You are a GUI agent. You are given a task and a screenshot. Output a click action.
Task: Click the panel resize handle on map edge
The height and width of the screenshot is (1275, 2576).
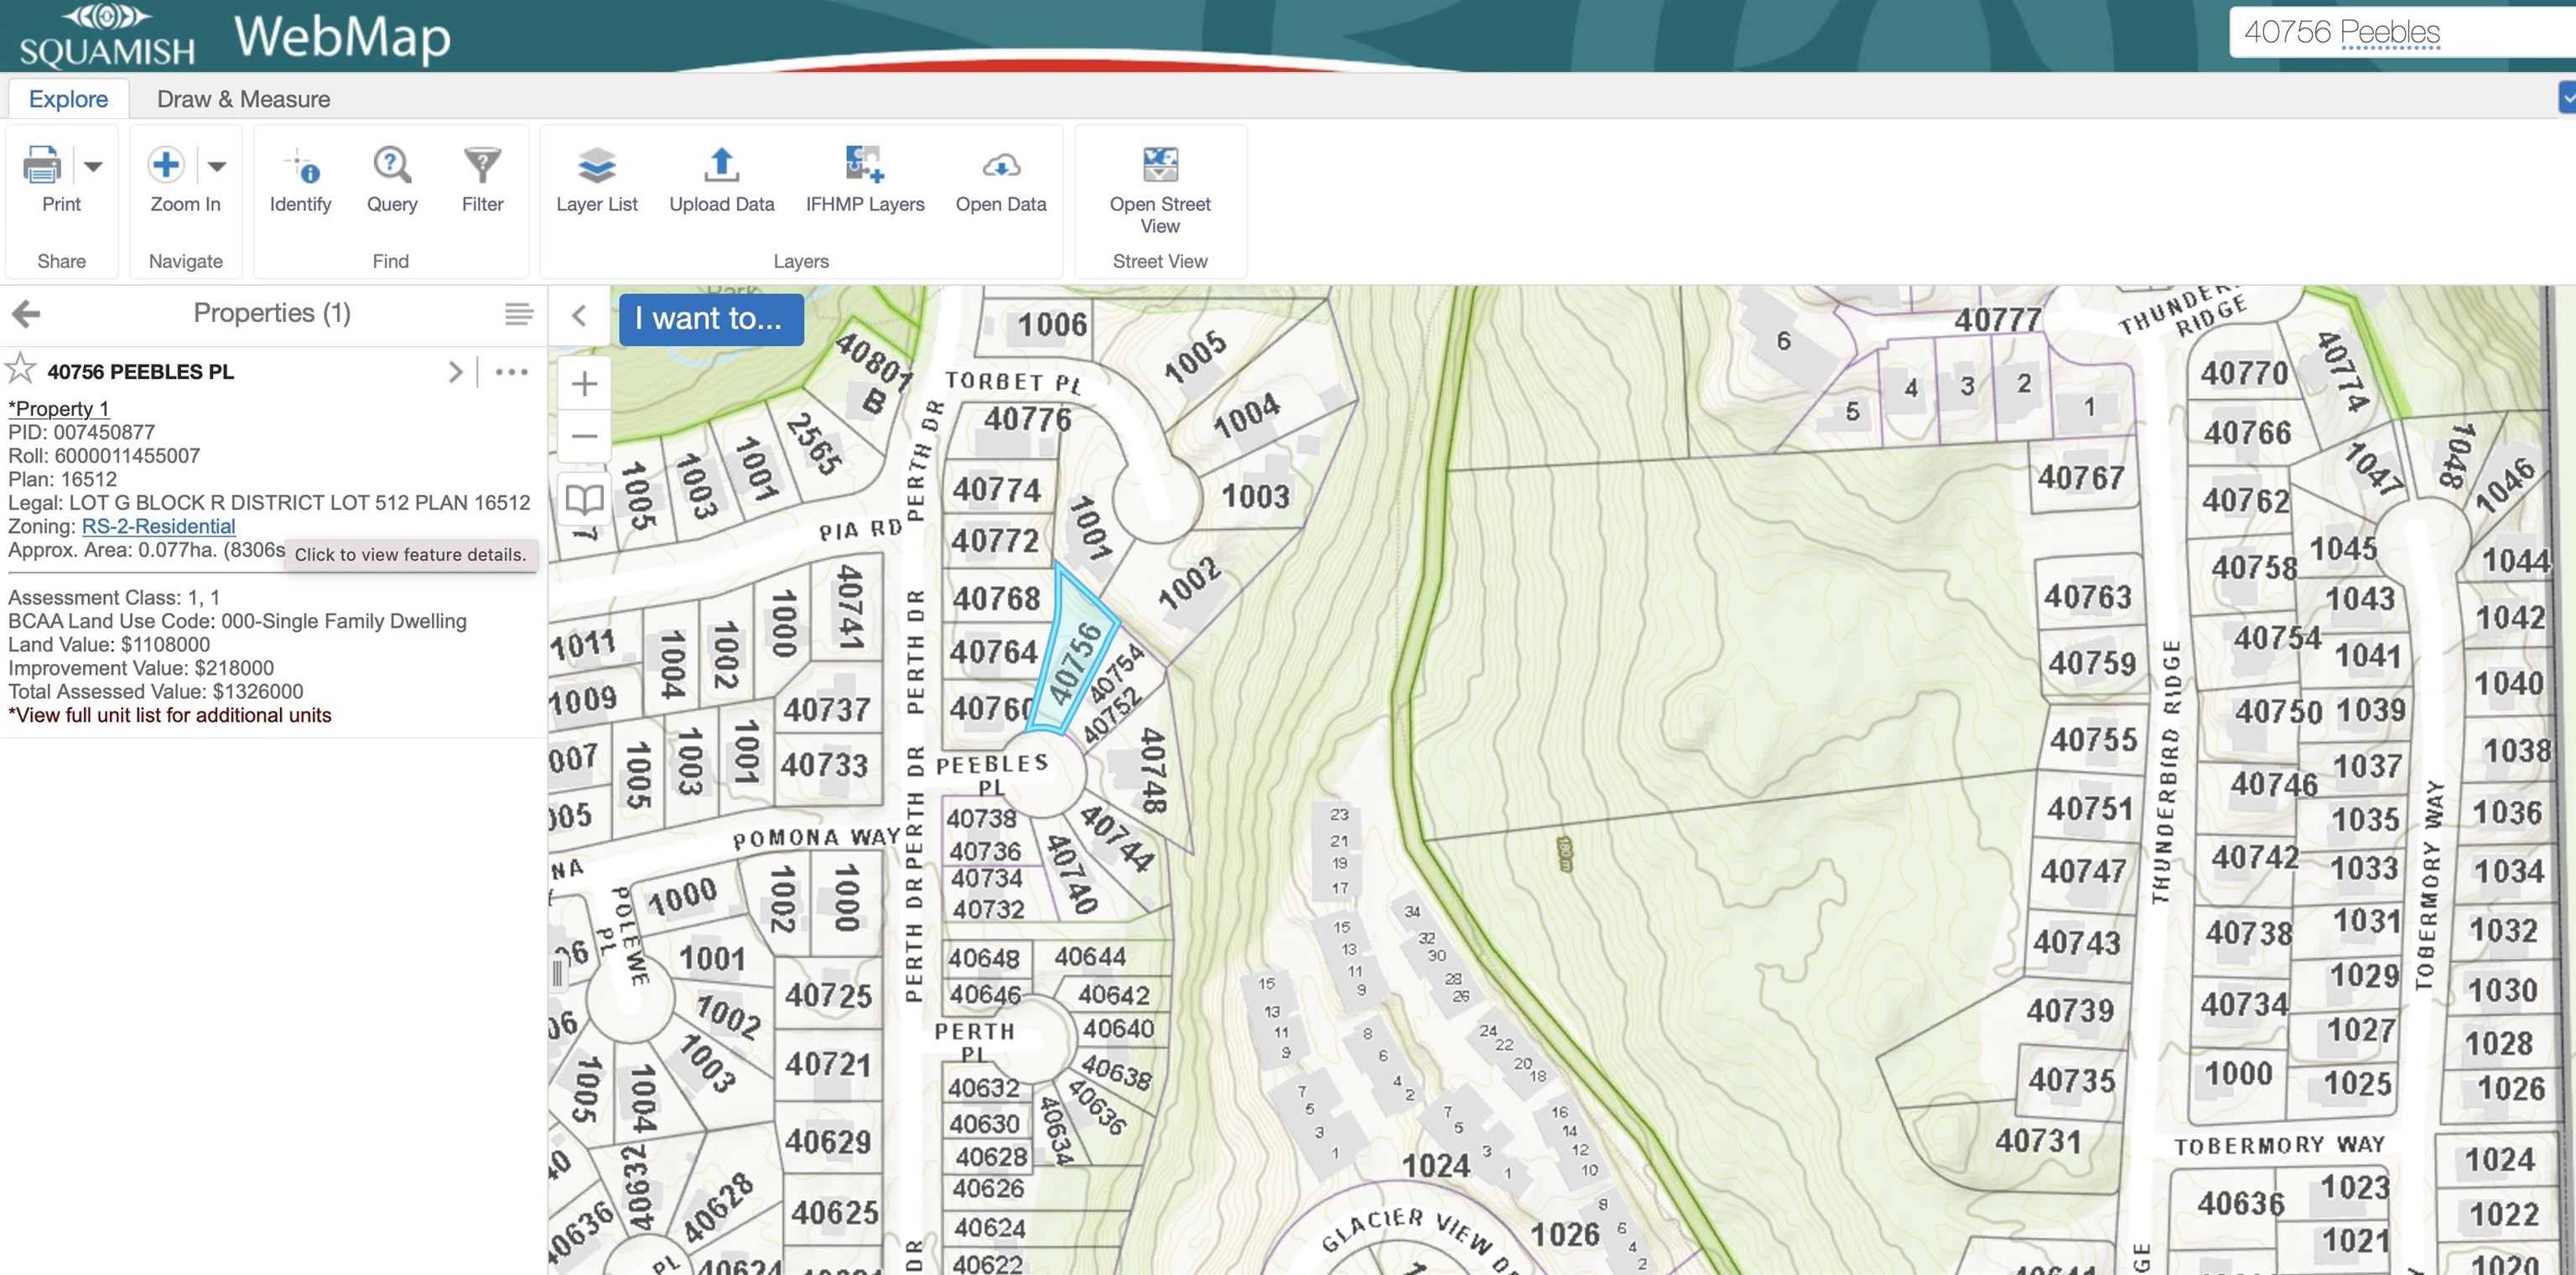[x=558, y=973]
